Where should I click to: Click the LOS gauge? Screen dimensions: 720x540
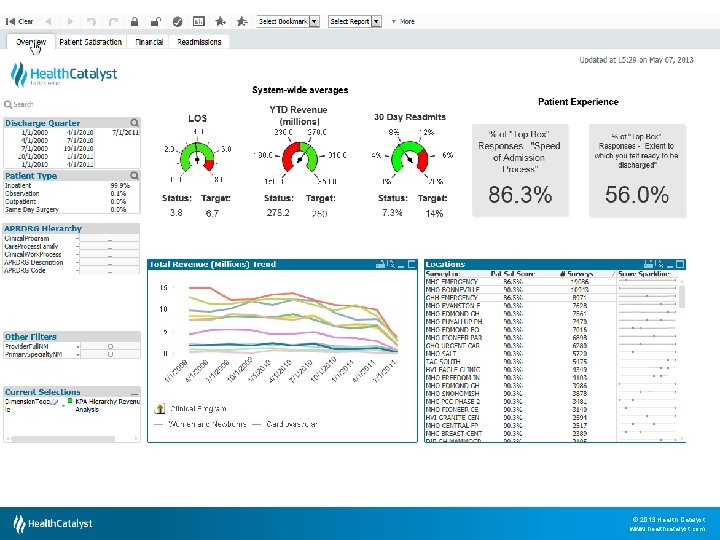[197, 156]
